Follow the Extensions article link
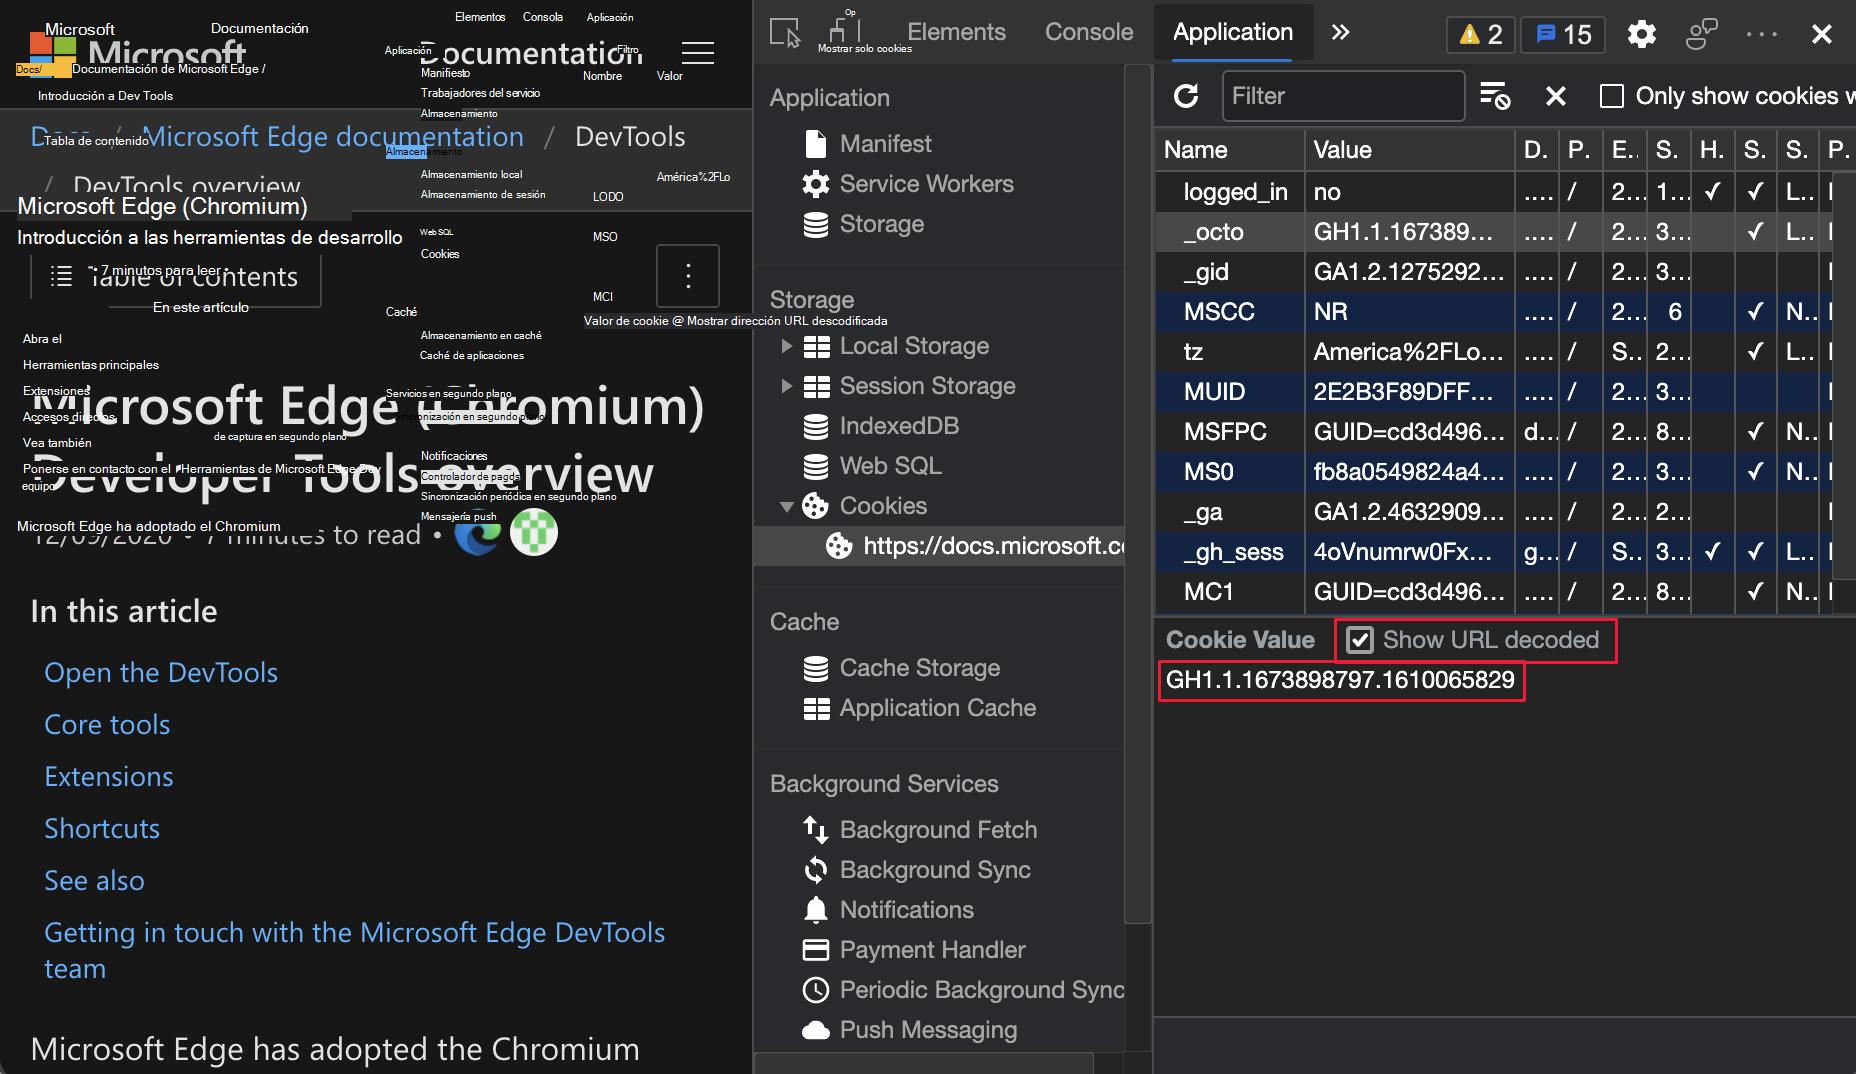 point(109,777)
